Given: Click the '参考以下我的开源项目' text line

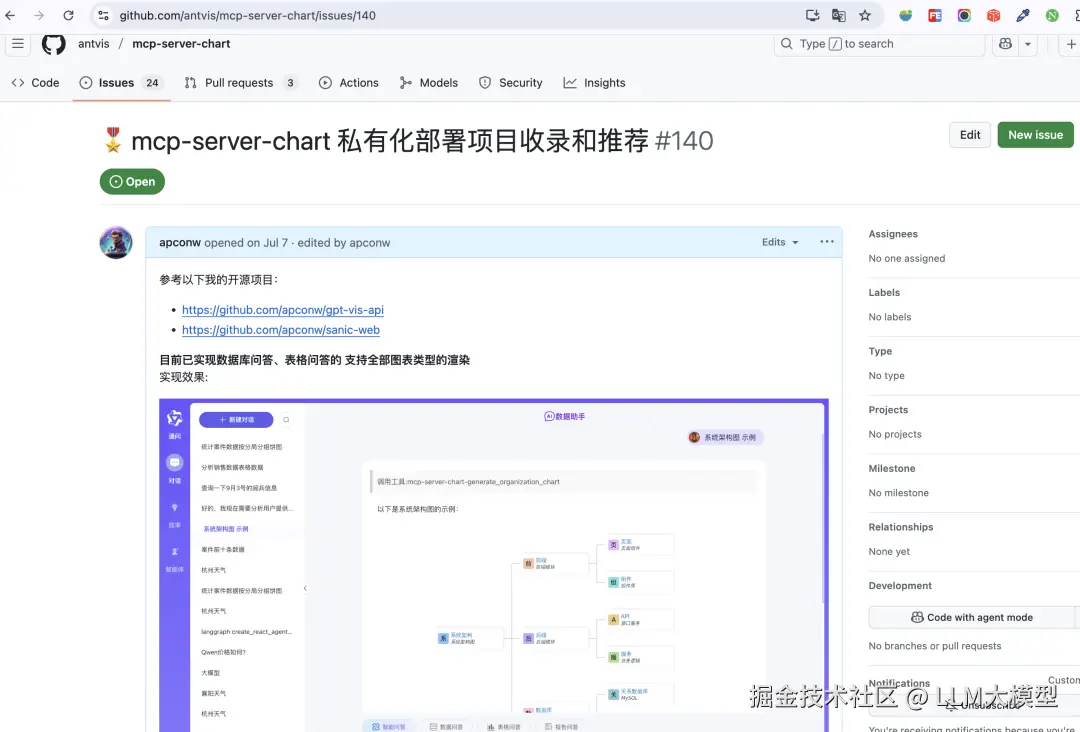Looking at the screenshot, I should click(x=219, y=280).
